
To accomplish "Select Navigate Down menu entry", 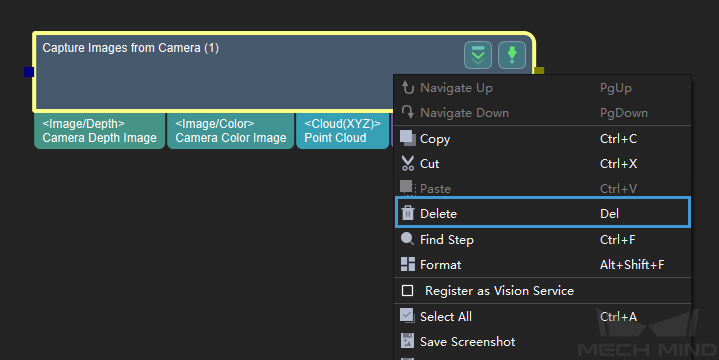I will click(x=543, y=112).
